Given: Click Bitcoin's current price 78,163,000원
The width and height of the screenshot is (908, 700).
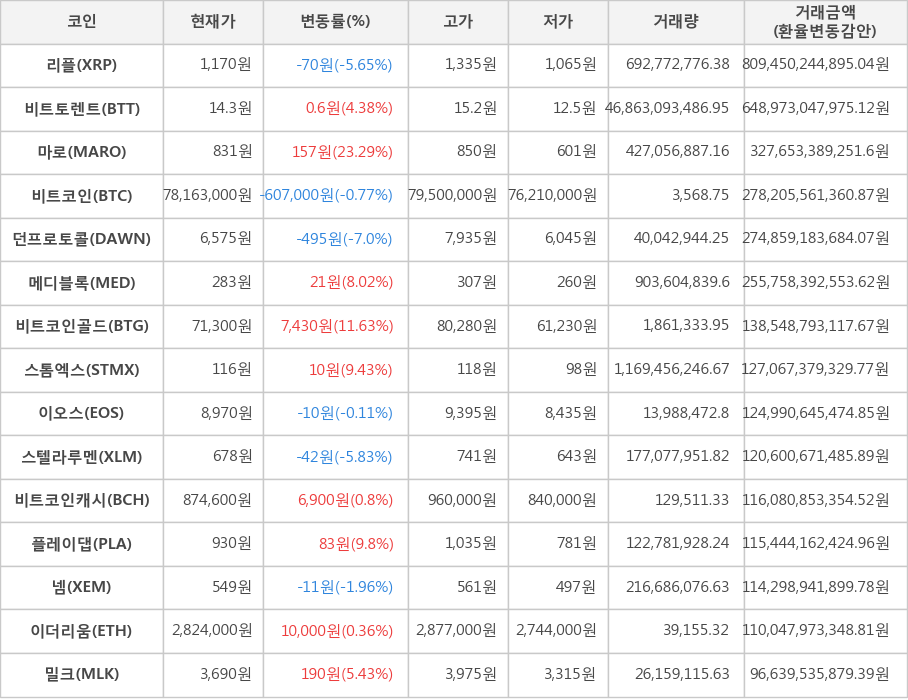Looking at the screenshot, I should (208, 196).
